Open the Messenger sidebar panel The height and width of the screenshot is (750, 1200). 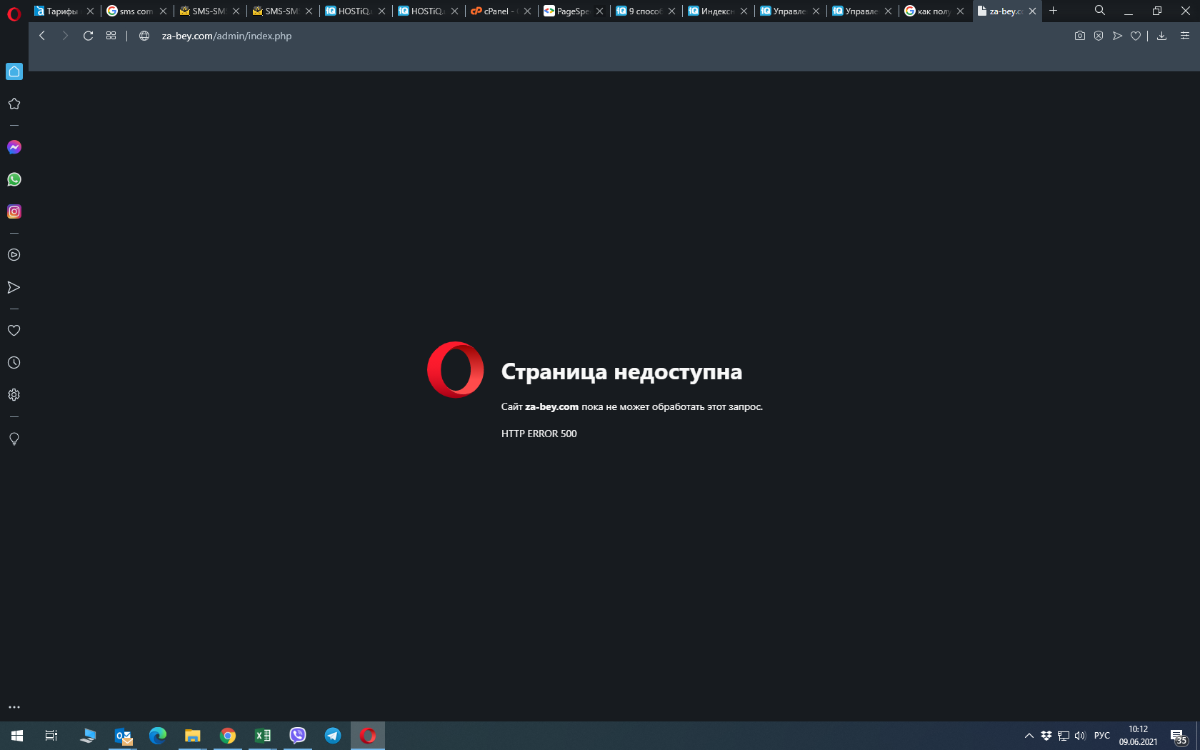click(x=14, y=147)
